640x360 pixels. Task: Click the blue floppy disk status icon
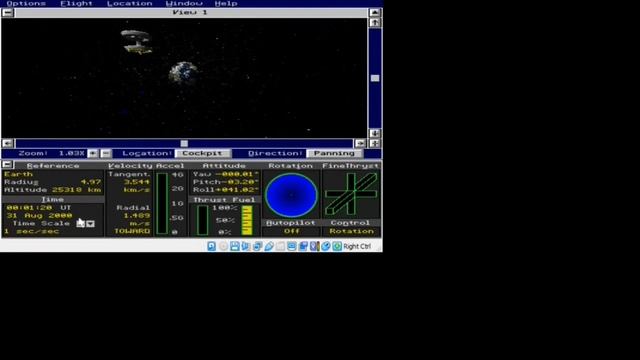click(234, 246)
